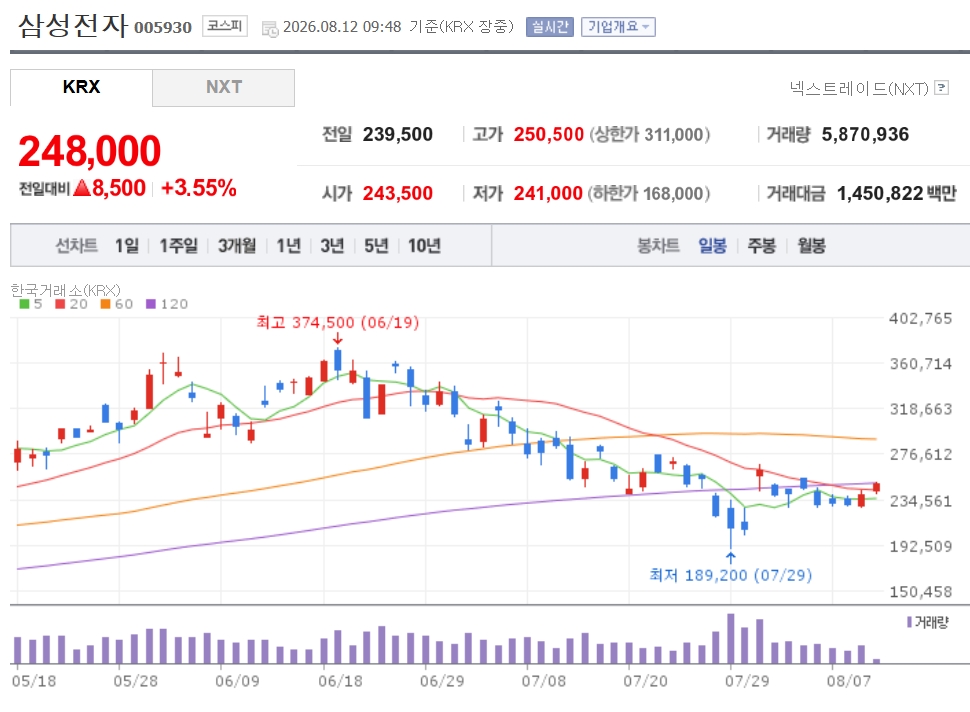Switch candlestick chart to 주봉

click(762, 246)
